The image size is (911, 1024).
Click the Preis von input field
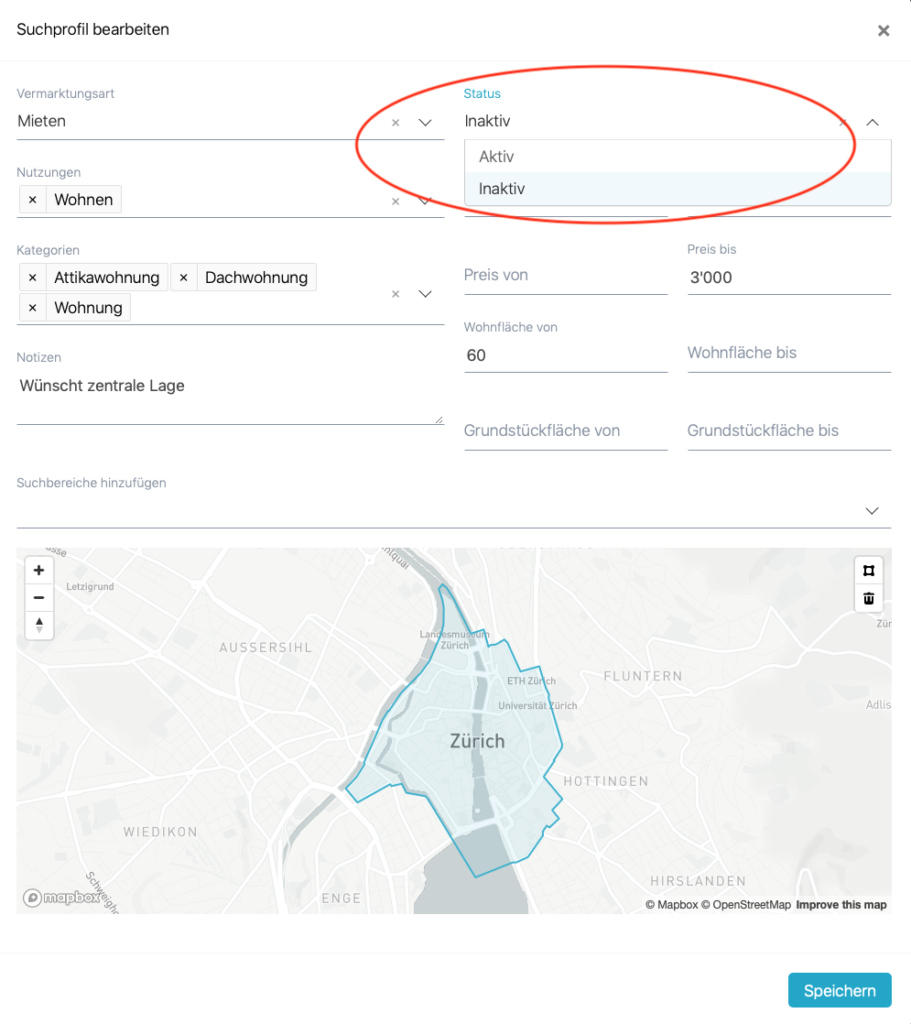[x=565, y=276]
